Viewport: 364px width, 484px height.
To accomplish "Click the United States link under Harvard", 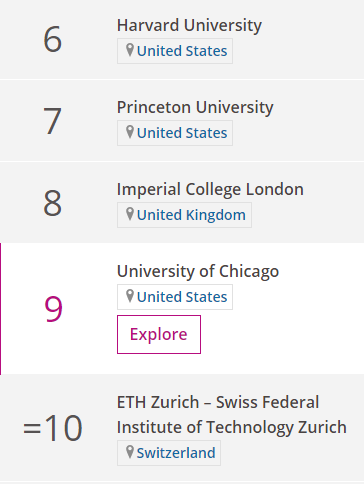I will pos(182,51).
